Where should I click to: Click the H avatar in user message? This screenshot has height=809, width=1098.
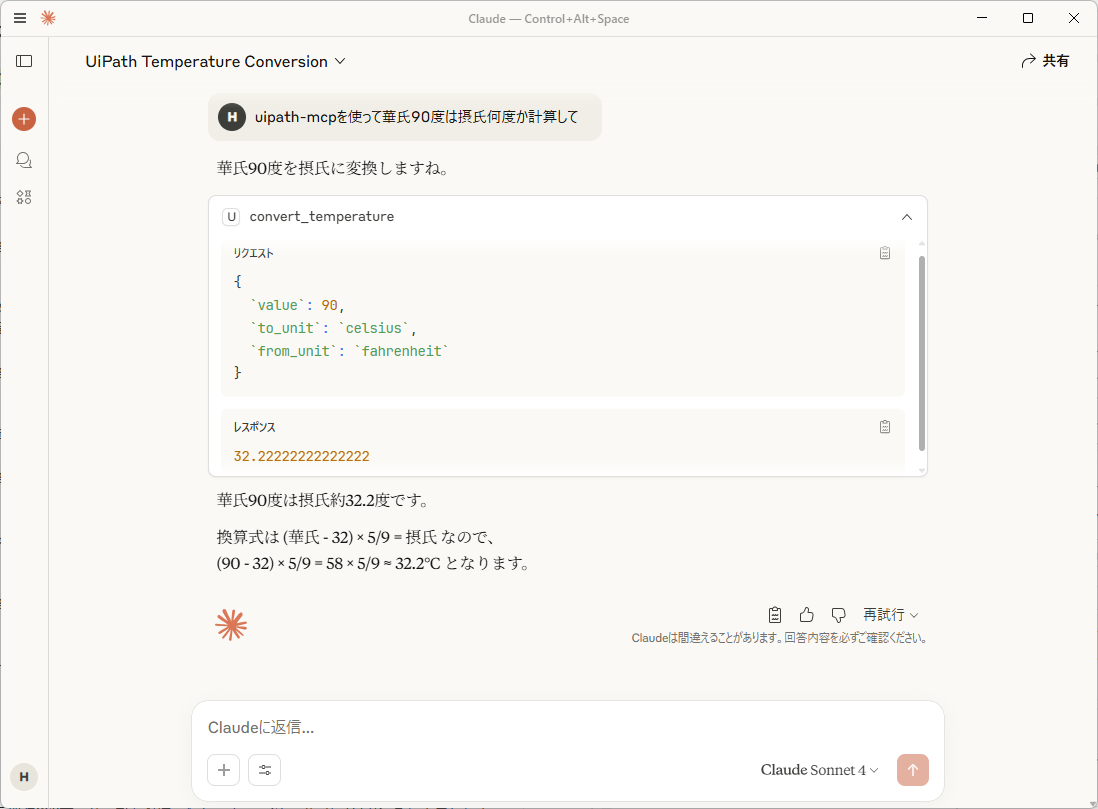pyautogui.click(x=232, y=117)
